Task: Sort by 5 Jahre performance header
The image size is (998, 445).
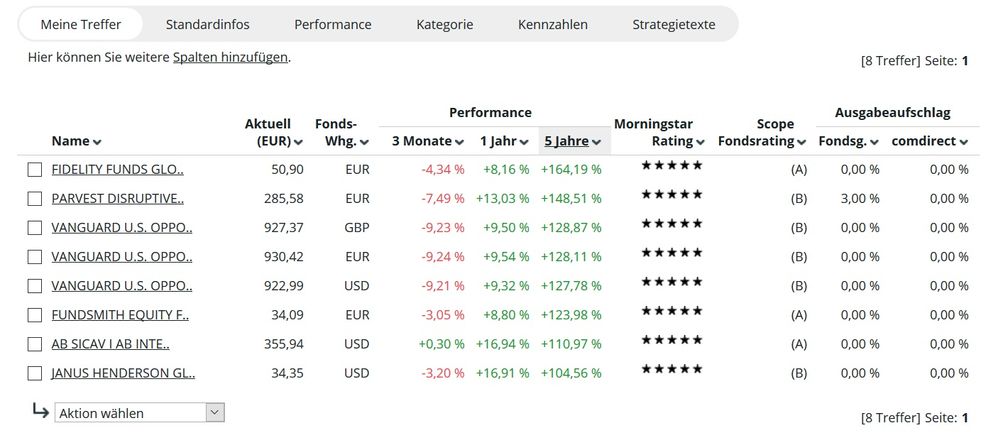Action: tap(572, 141)
